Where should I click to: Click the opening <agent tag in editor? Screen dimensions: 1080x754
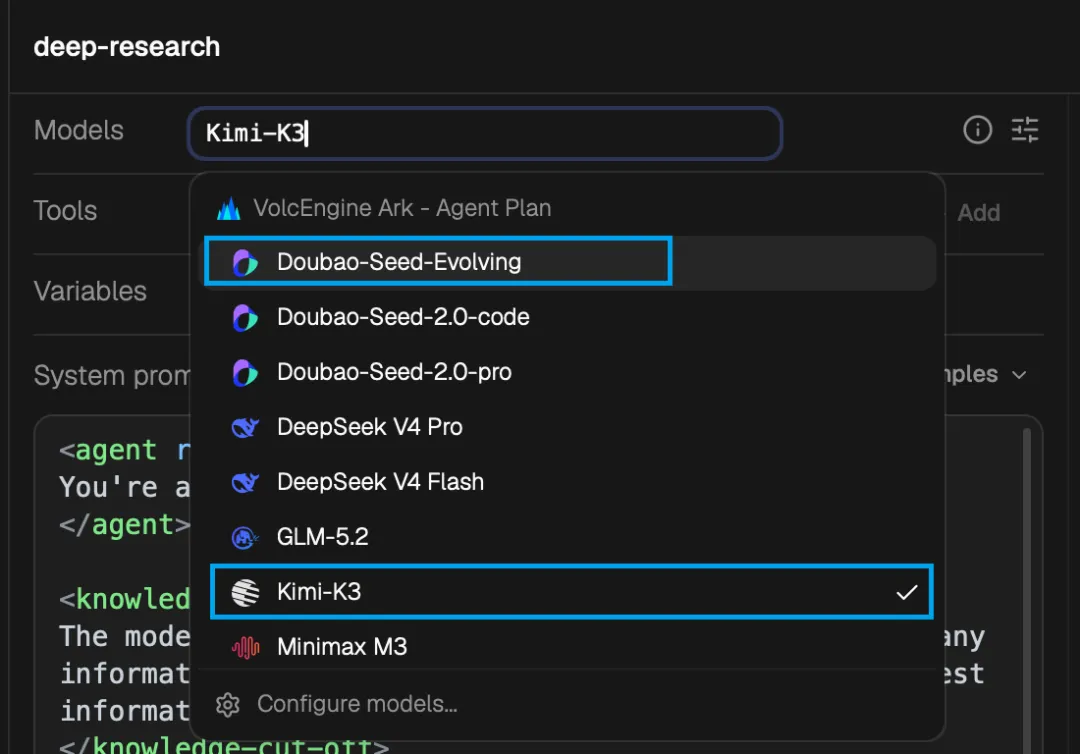click(x=108, y=450)
